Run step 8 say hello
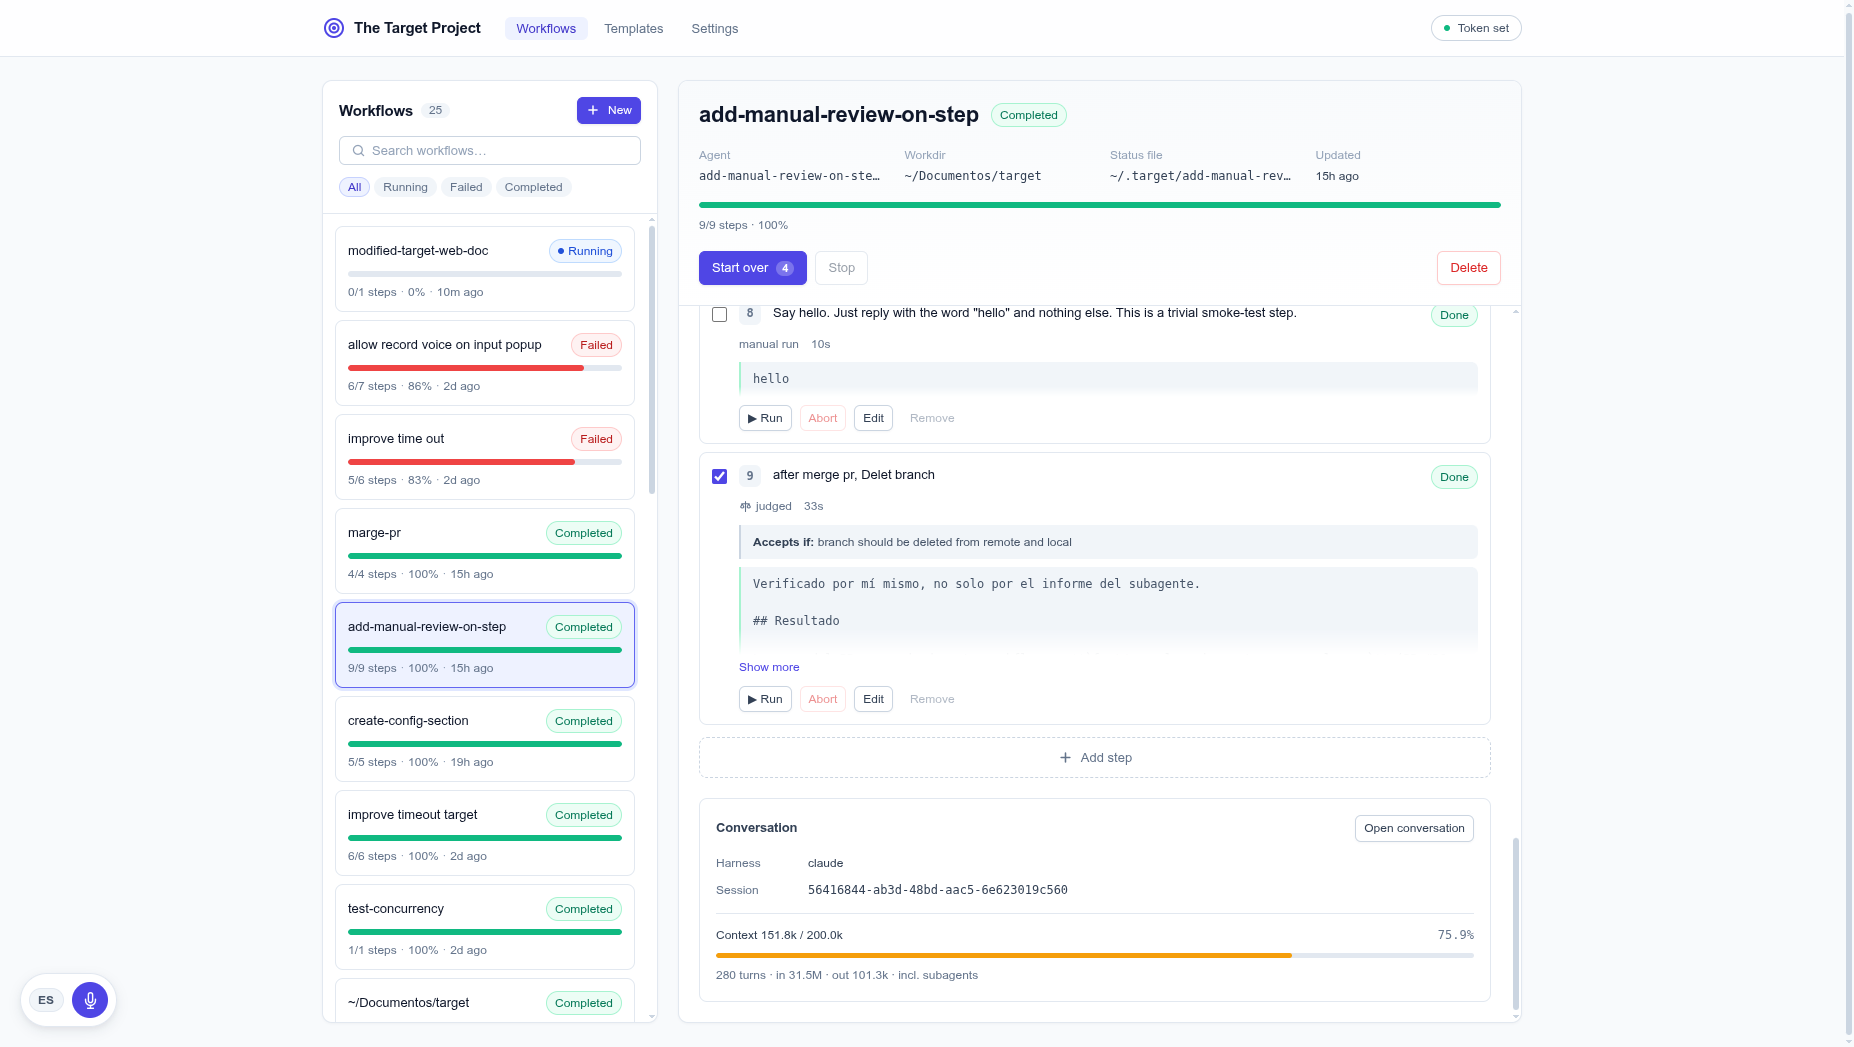The height and width of the screenshot is (1047, 1854). (765, 418)
